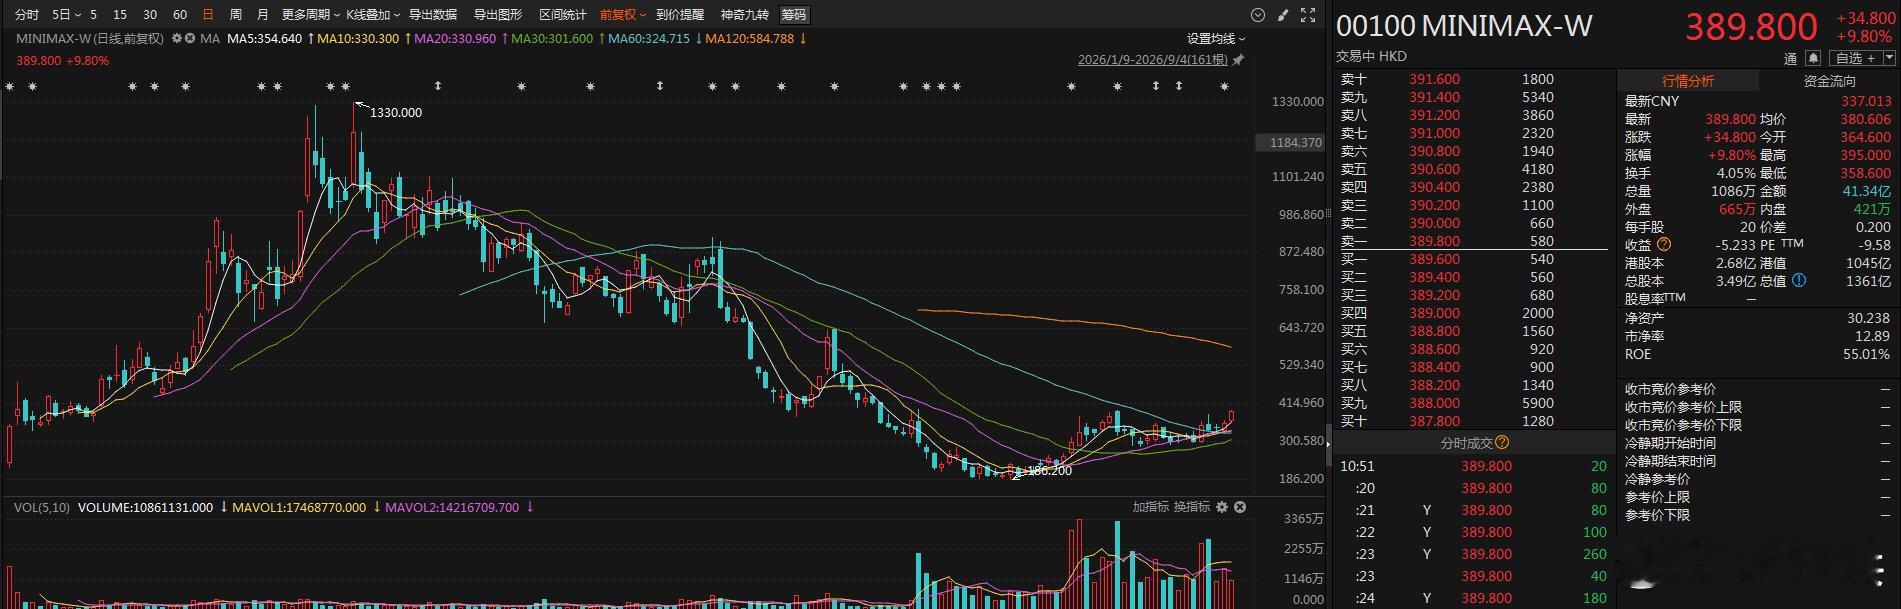This screenshot has width=1901, height=609.
Task: Select the 日 daily period
Action: pos(208,15)
